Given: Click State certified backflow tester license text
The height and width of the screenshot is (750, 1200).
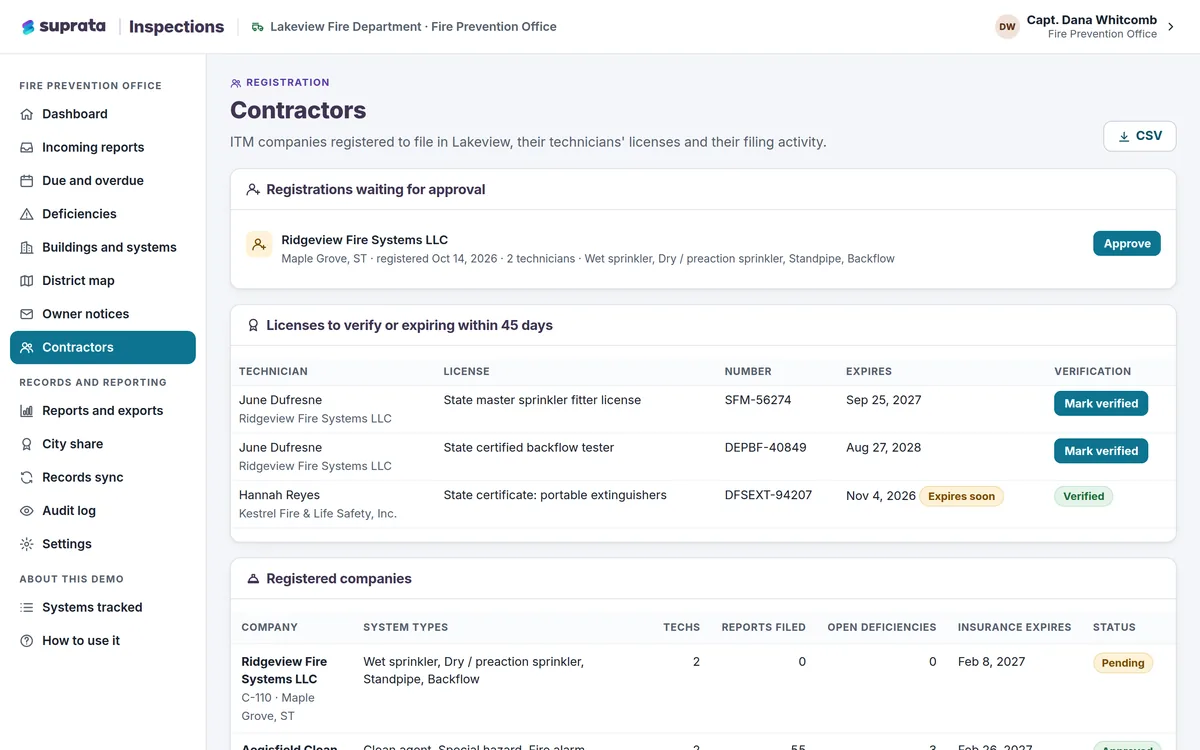Looking at the screenshot, I should click(529, 447).
